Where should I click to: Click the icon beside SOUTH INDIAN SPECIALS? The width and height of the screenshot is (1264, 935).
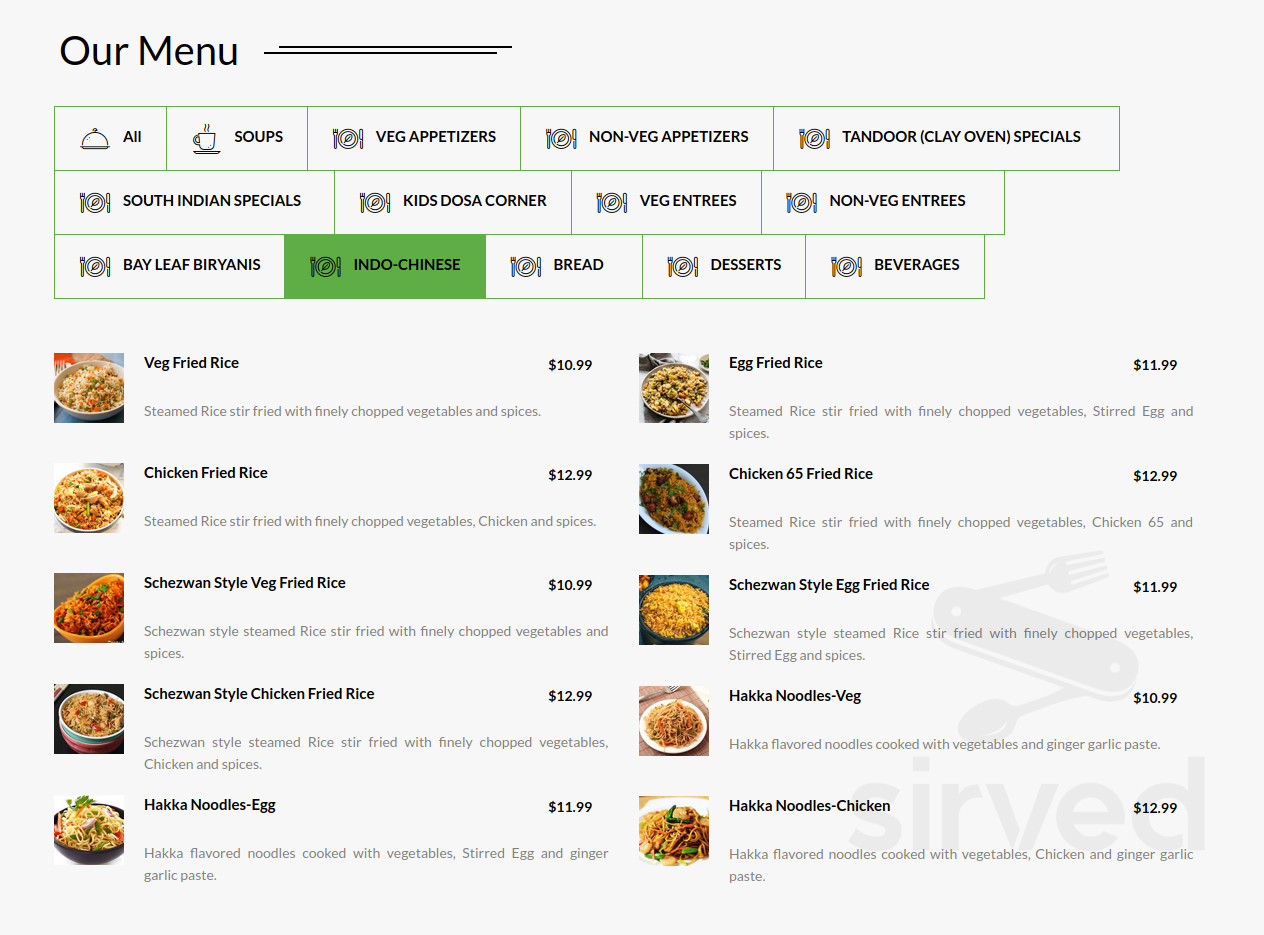[94, 201]
